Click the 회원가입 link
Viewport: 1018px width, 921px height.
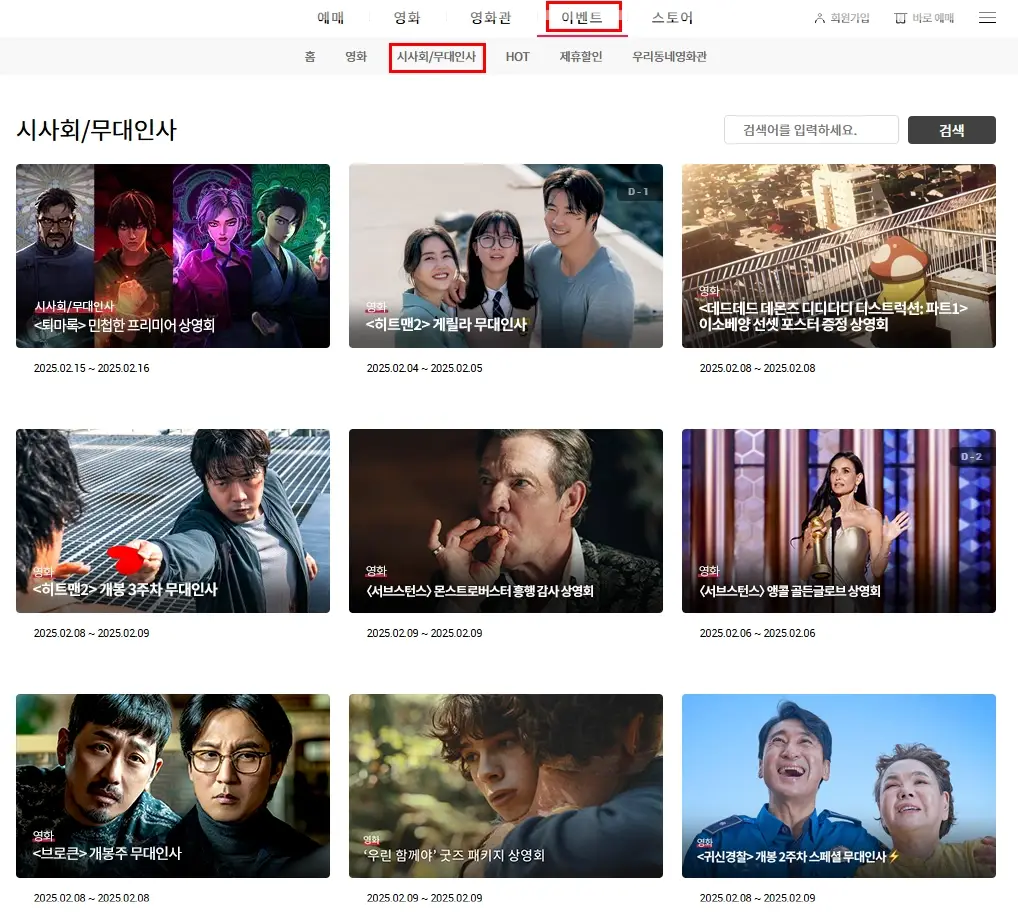click(850, 18)
